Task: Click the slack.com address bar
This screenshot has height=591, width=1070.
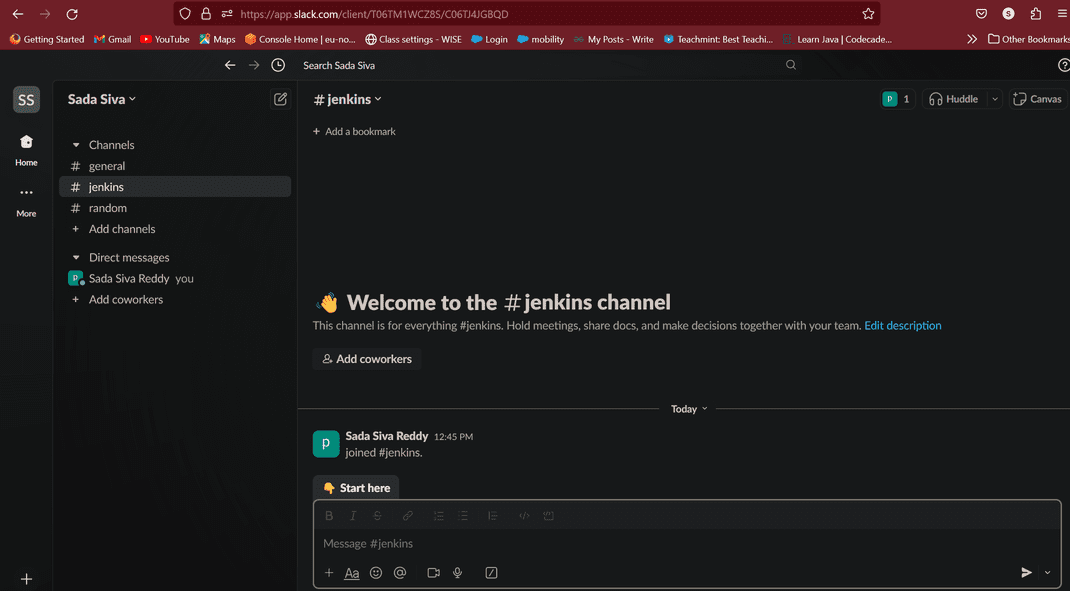Action: pos(525,14)
